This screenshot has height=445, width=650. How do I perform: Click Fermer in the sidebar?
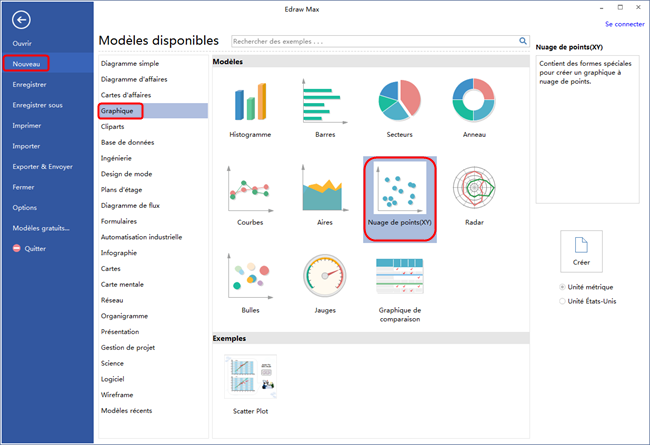(23, 187)
